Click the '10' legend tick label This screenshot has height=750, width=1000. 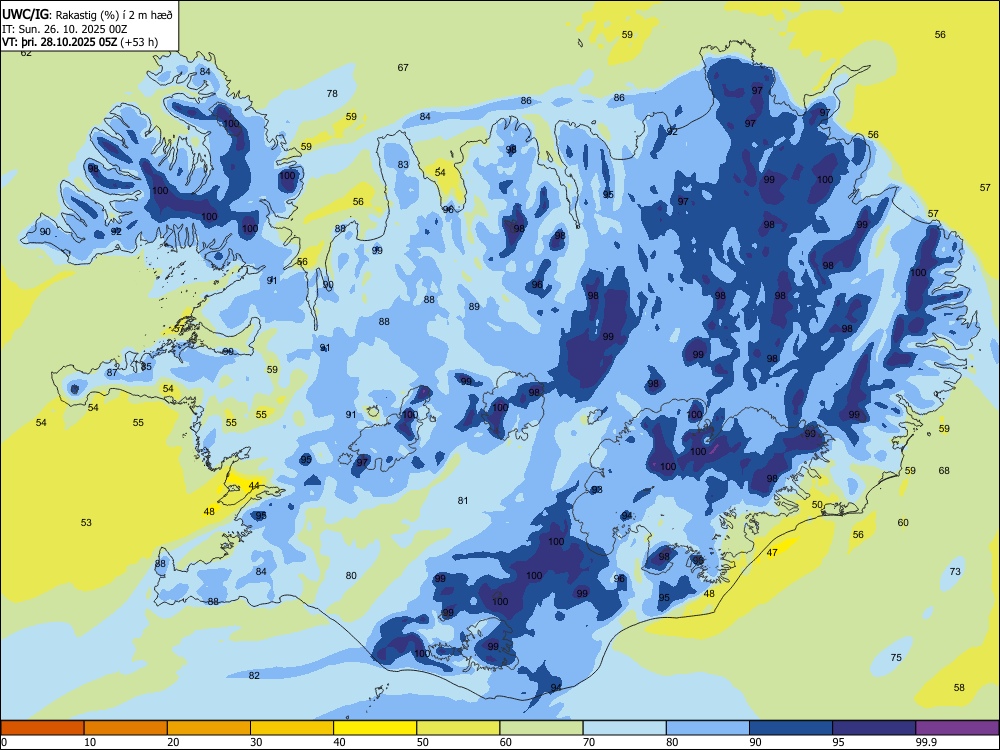(90, 742)
